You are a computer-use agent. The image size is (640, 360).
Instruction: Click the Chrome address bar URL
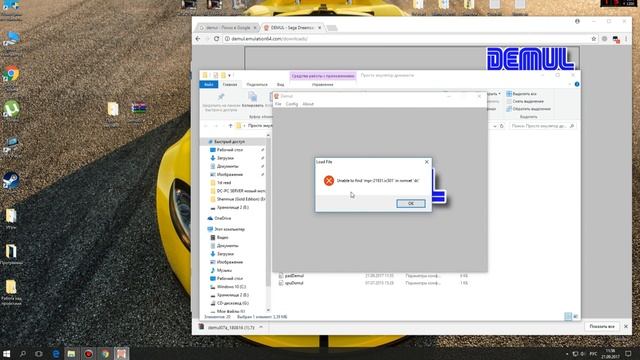(269, 39)
